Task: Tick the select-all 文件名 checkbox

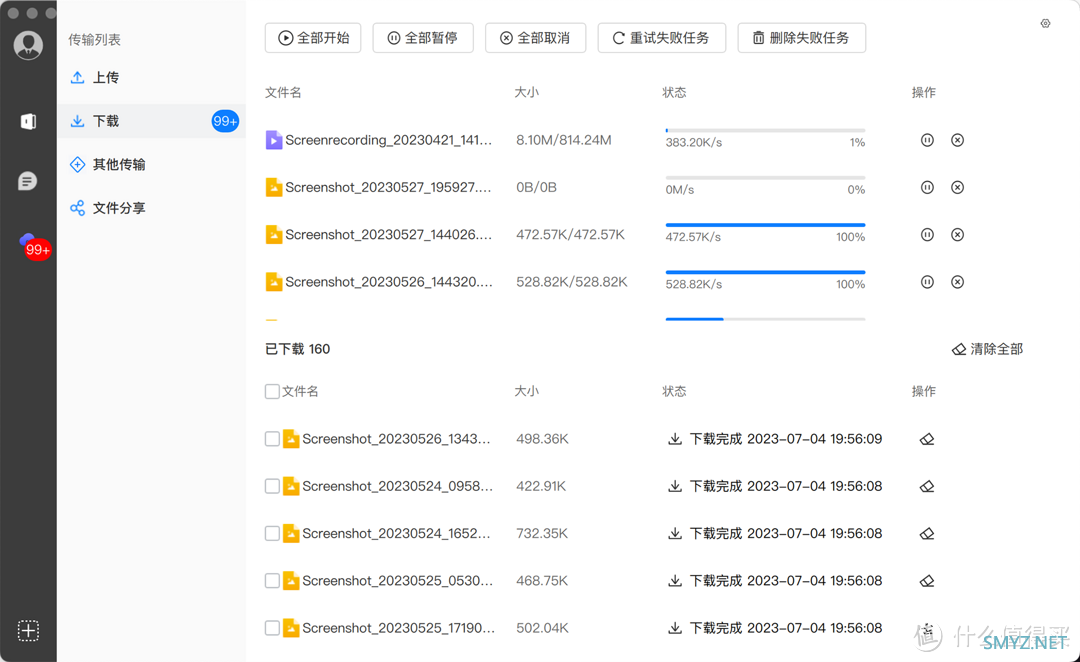Action: 272,391
